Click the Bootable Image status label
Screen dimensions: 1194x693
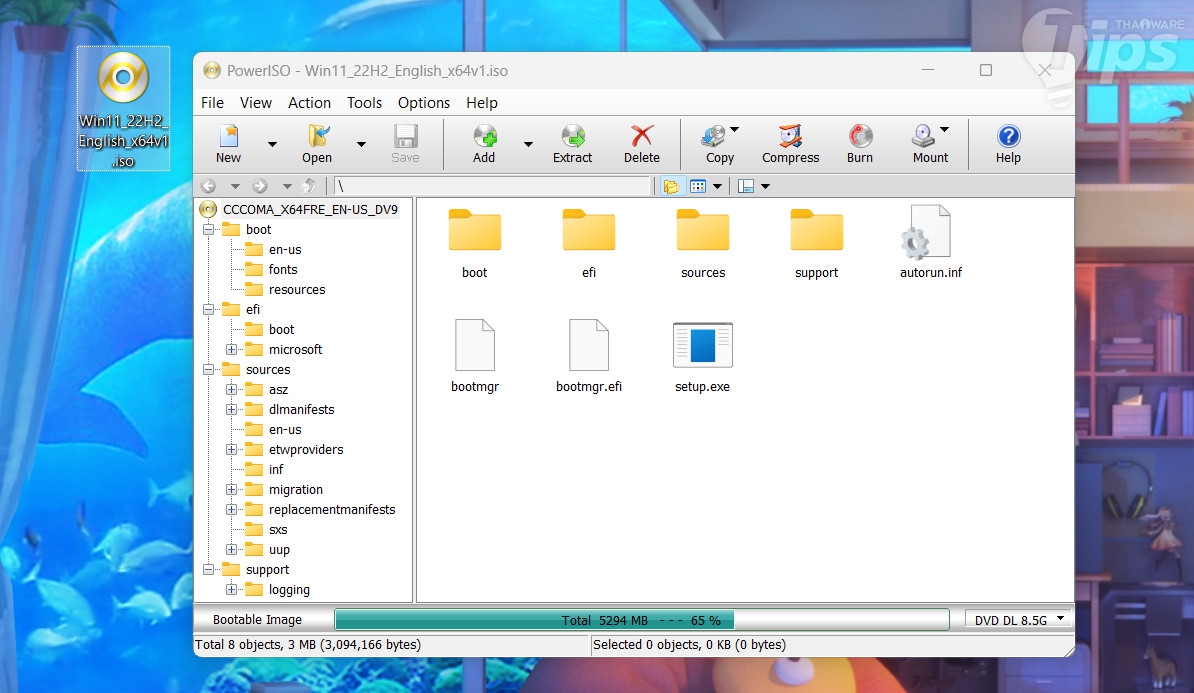[x=257, y=620]
